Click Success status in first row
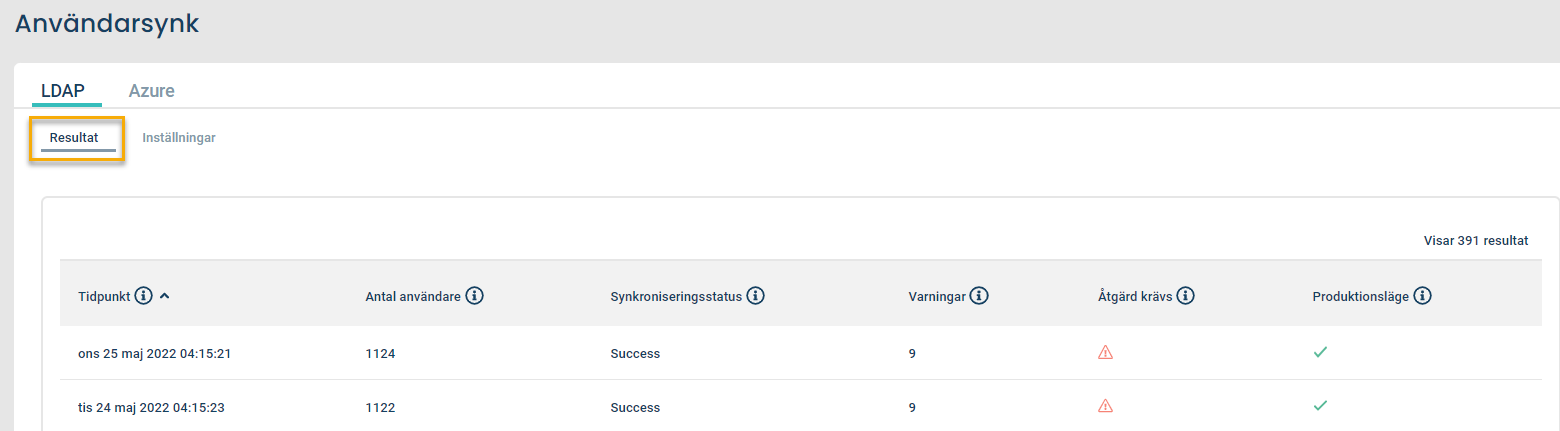The height and width of the screenshot is (431, 1560). 635,354
